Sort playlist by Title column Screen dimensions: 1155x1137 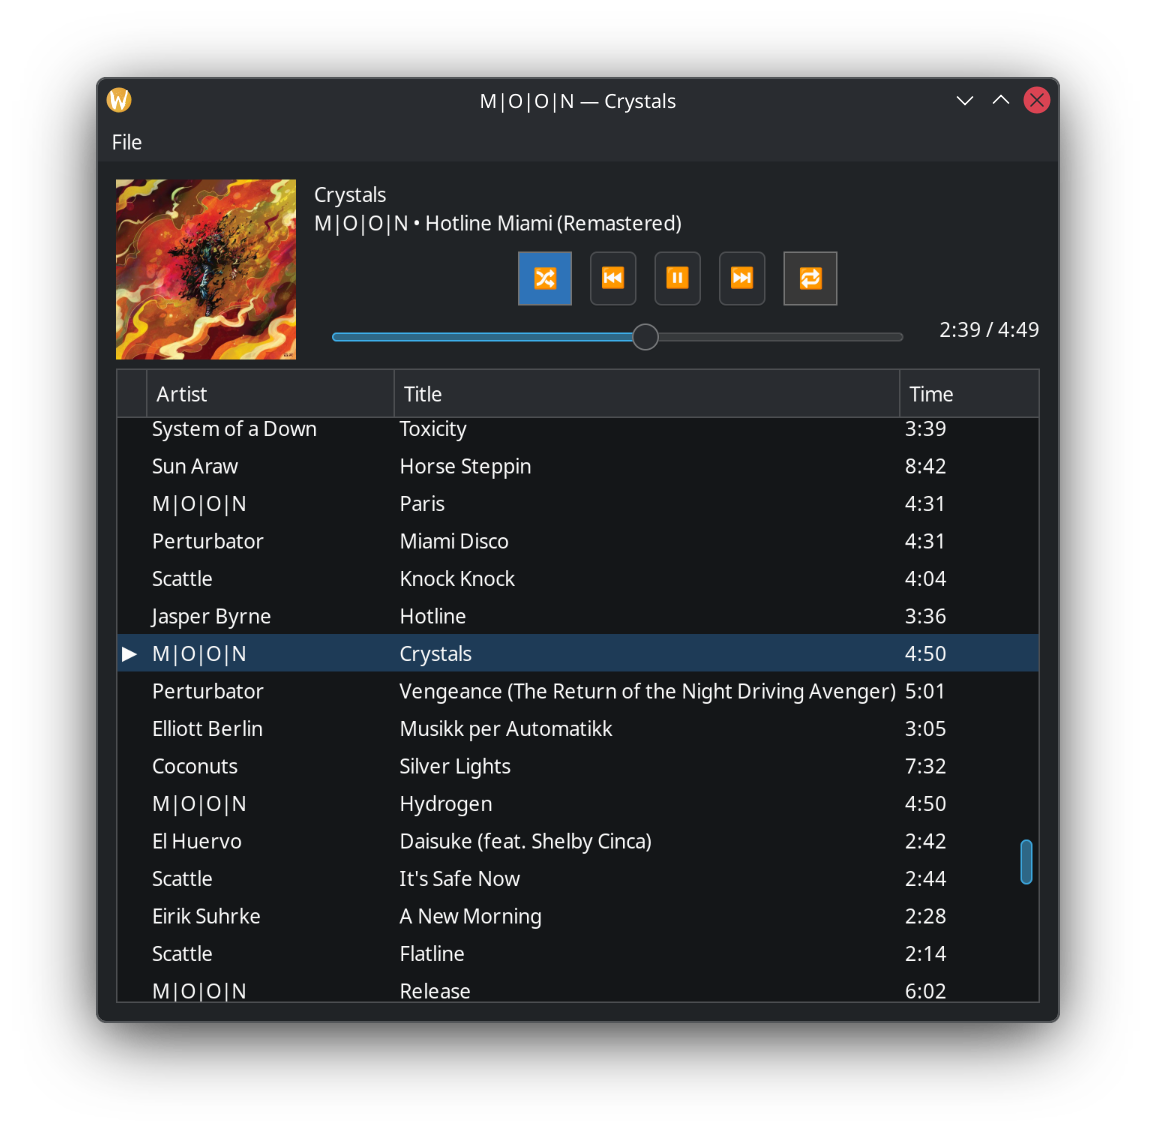coord(647,394)
